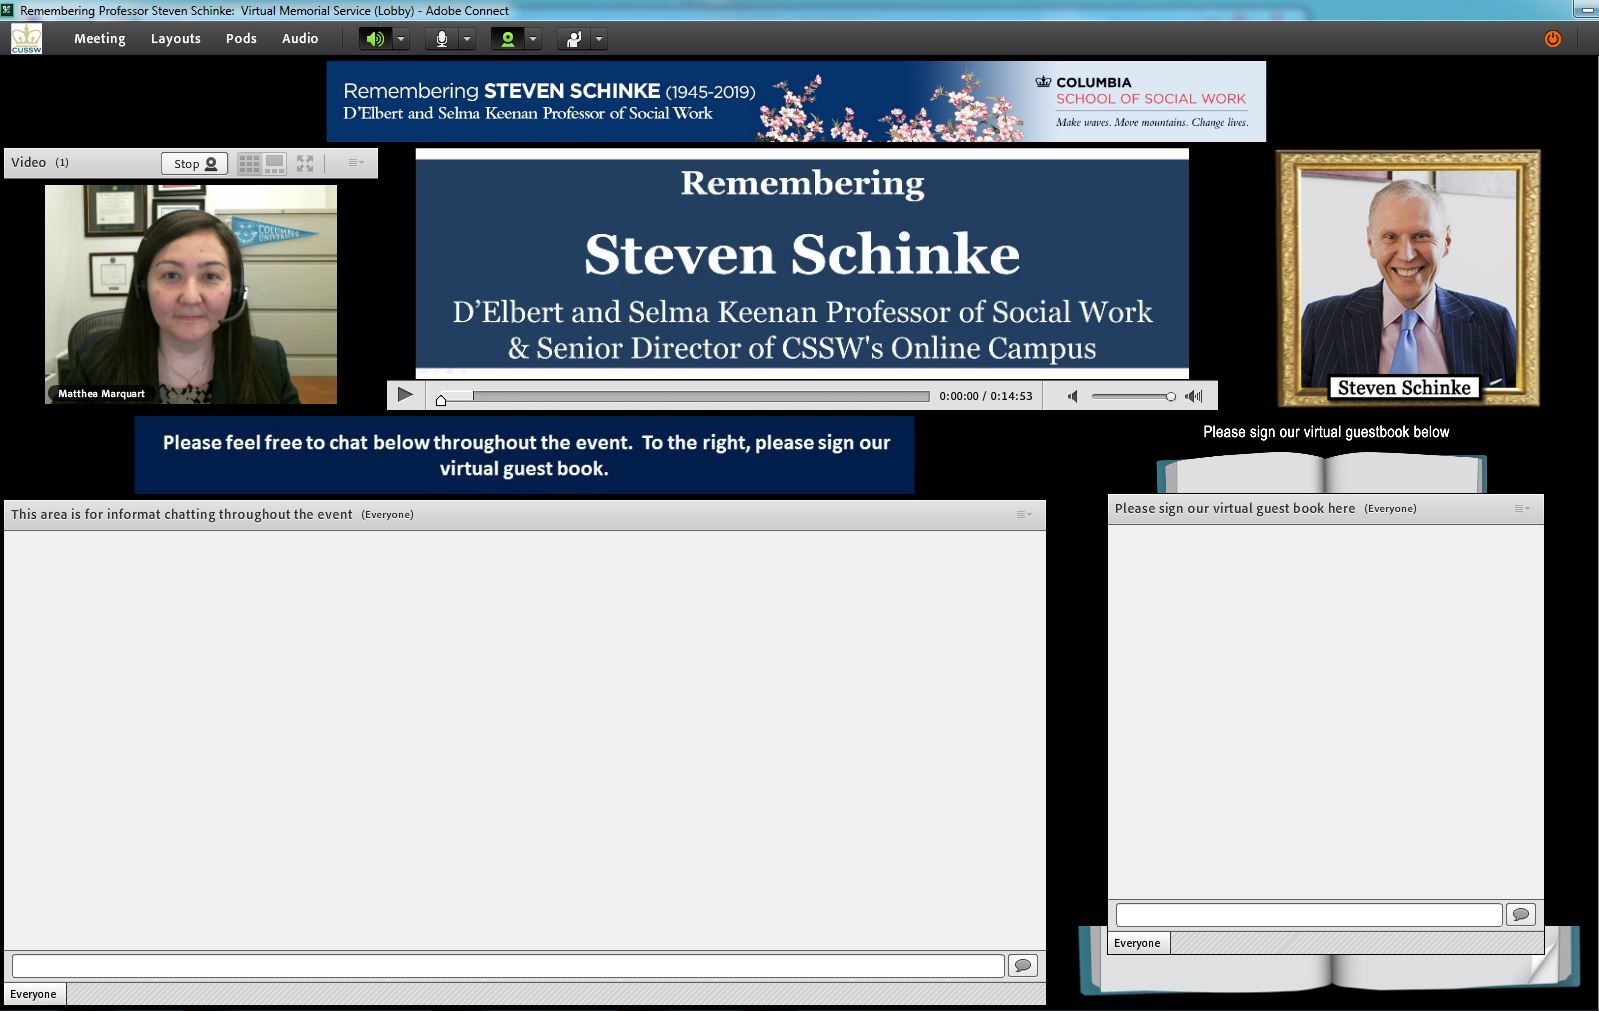Click the video player loud-volume speaker icon
Image resolution: width=1599 pixels, height=1011 pixels.
point(1194,396)
